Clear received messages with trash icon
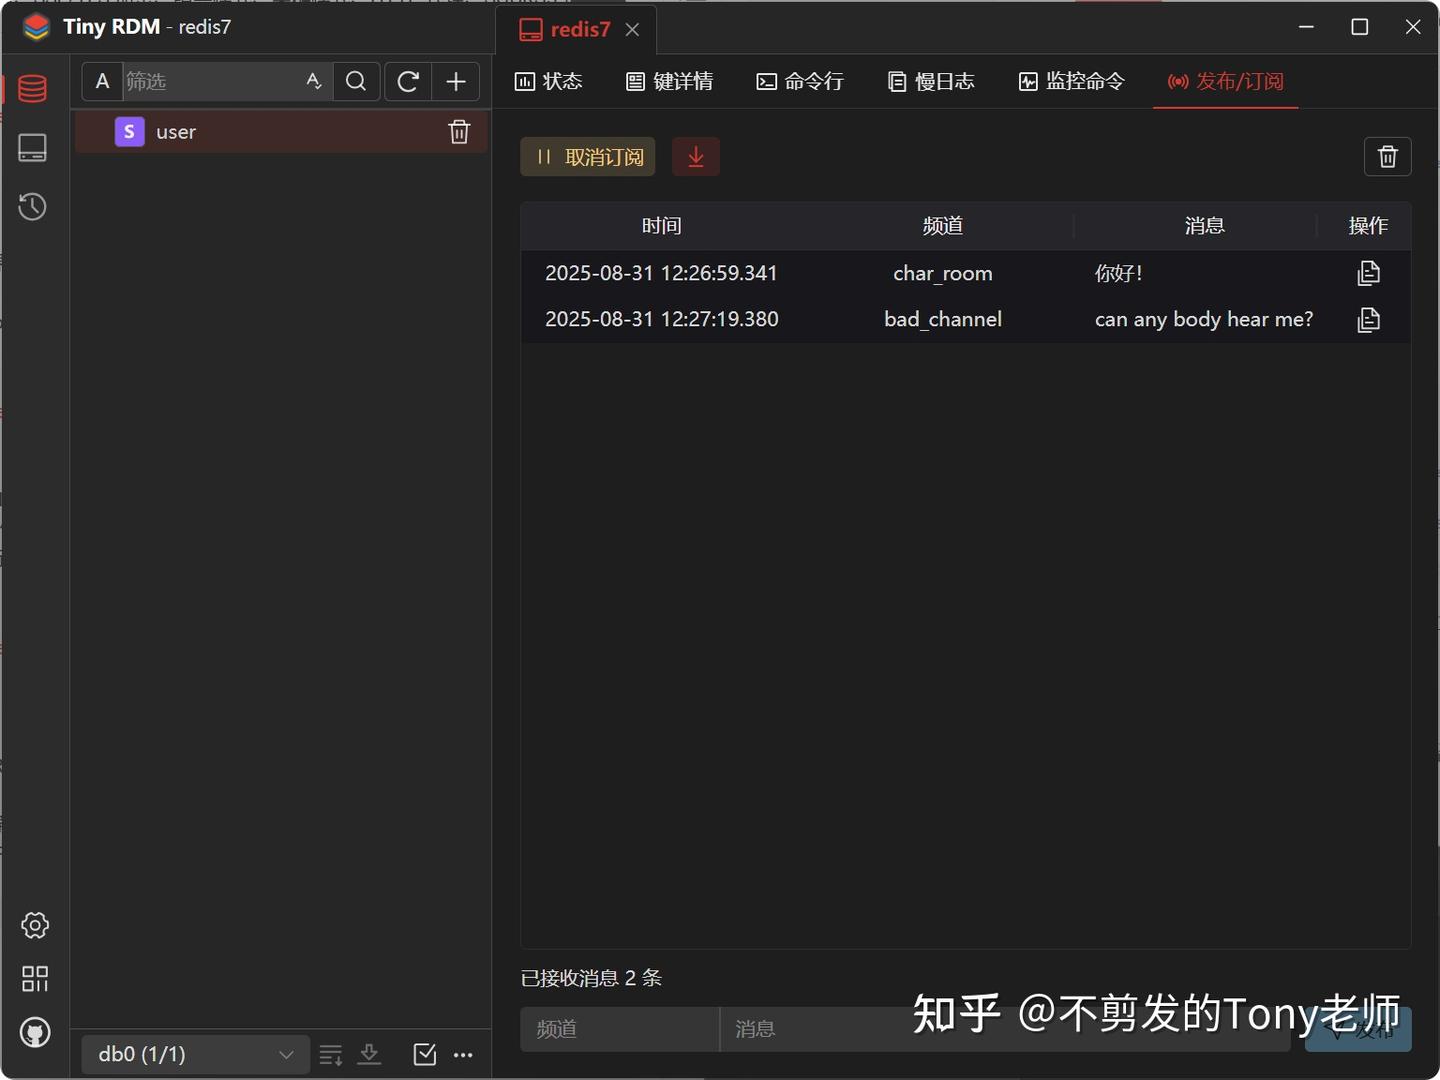The height and width of the screenshot is (1080, 1440). point(1387,156)
